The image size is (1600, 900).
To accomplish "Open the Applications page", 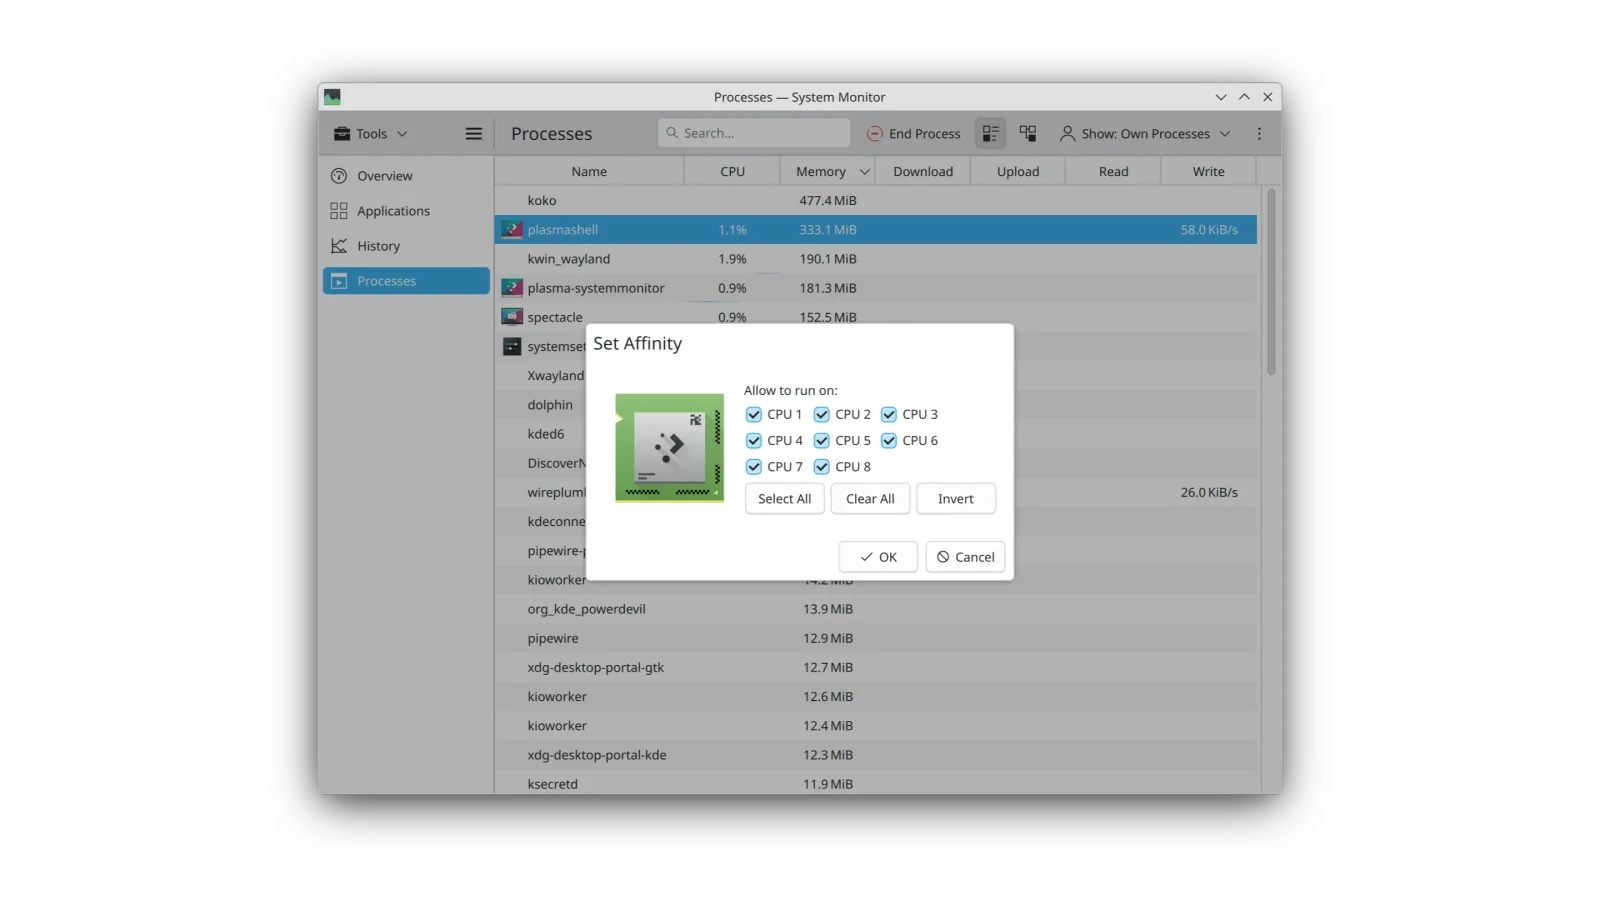I will coord(406,211).
